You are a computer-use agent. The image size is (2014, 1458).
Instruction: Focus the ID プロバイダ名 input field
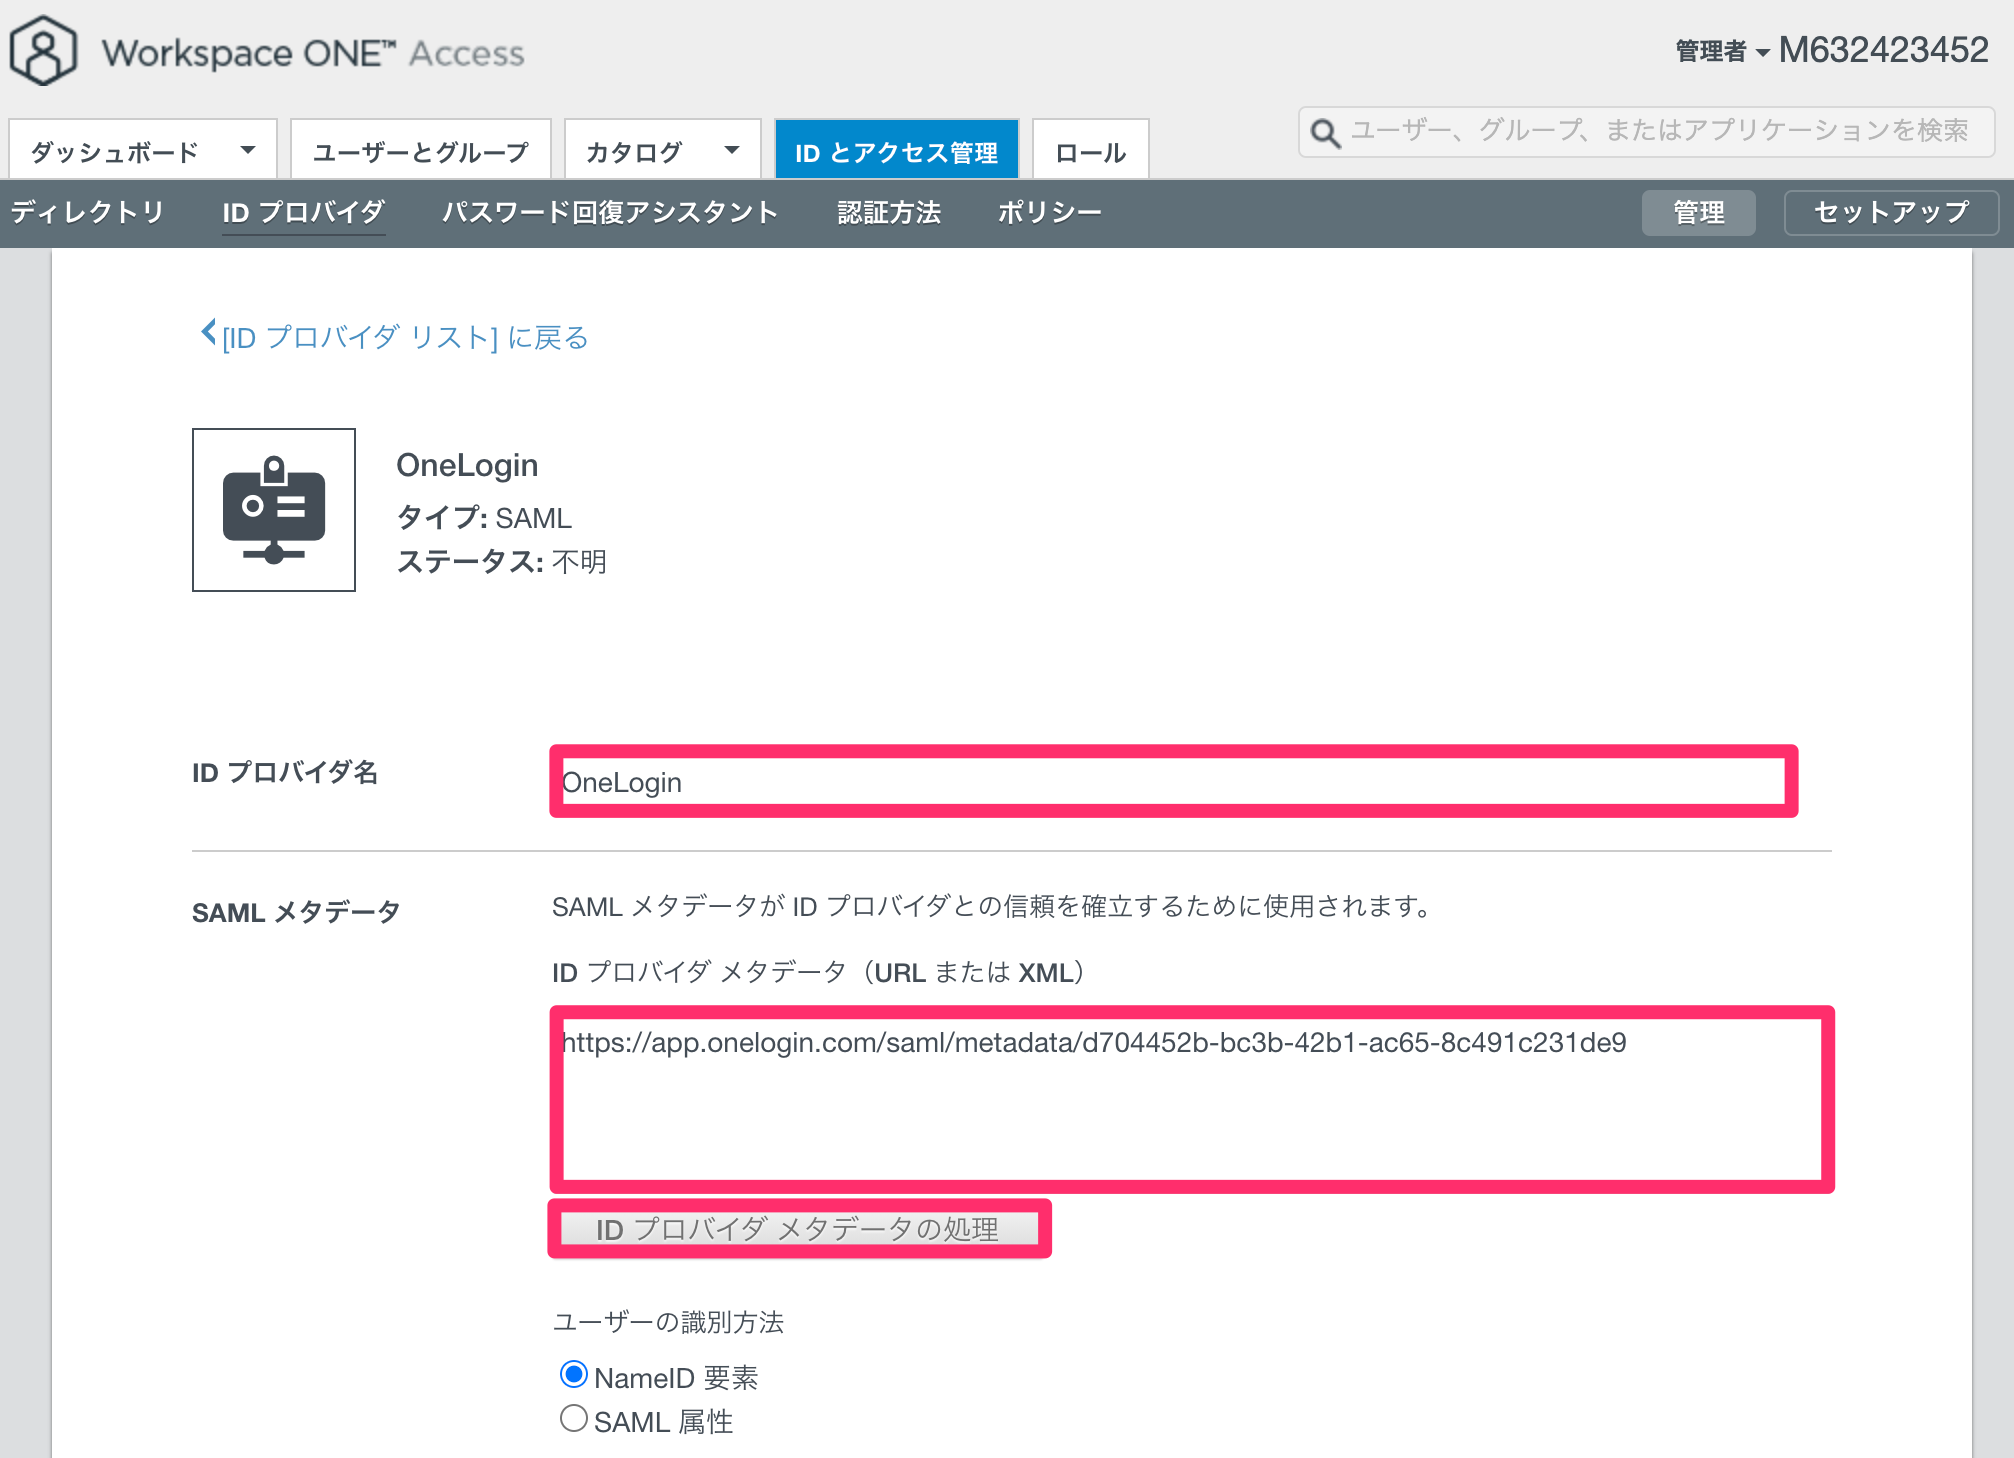pyautogui.click(x=1174, y=781)
